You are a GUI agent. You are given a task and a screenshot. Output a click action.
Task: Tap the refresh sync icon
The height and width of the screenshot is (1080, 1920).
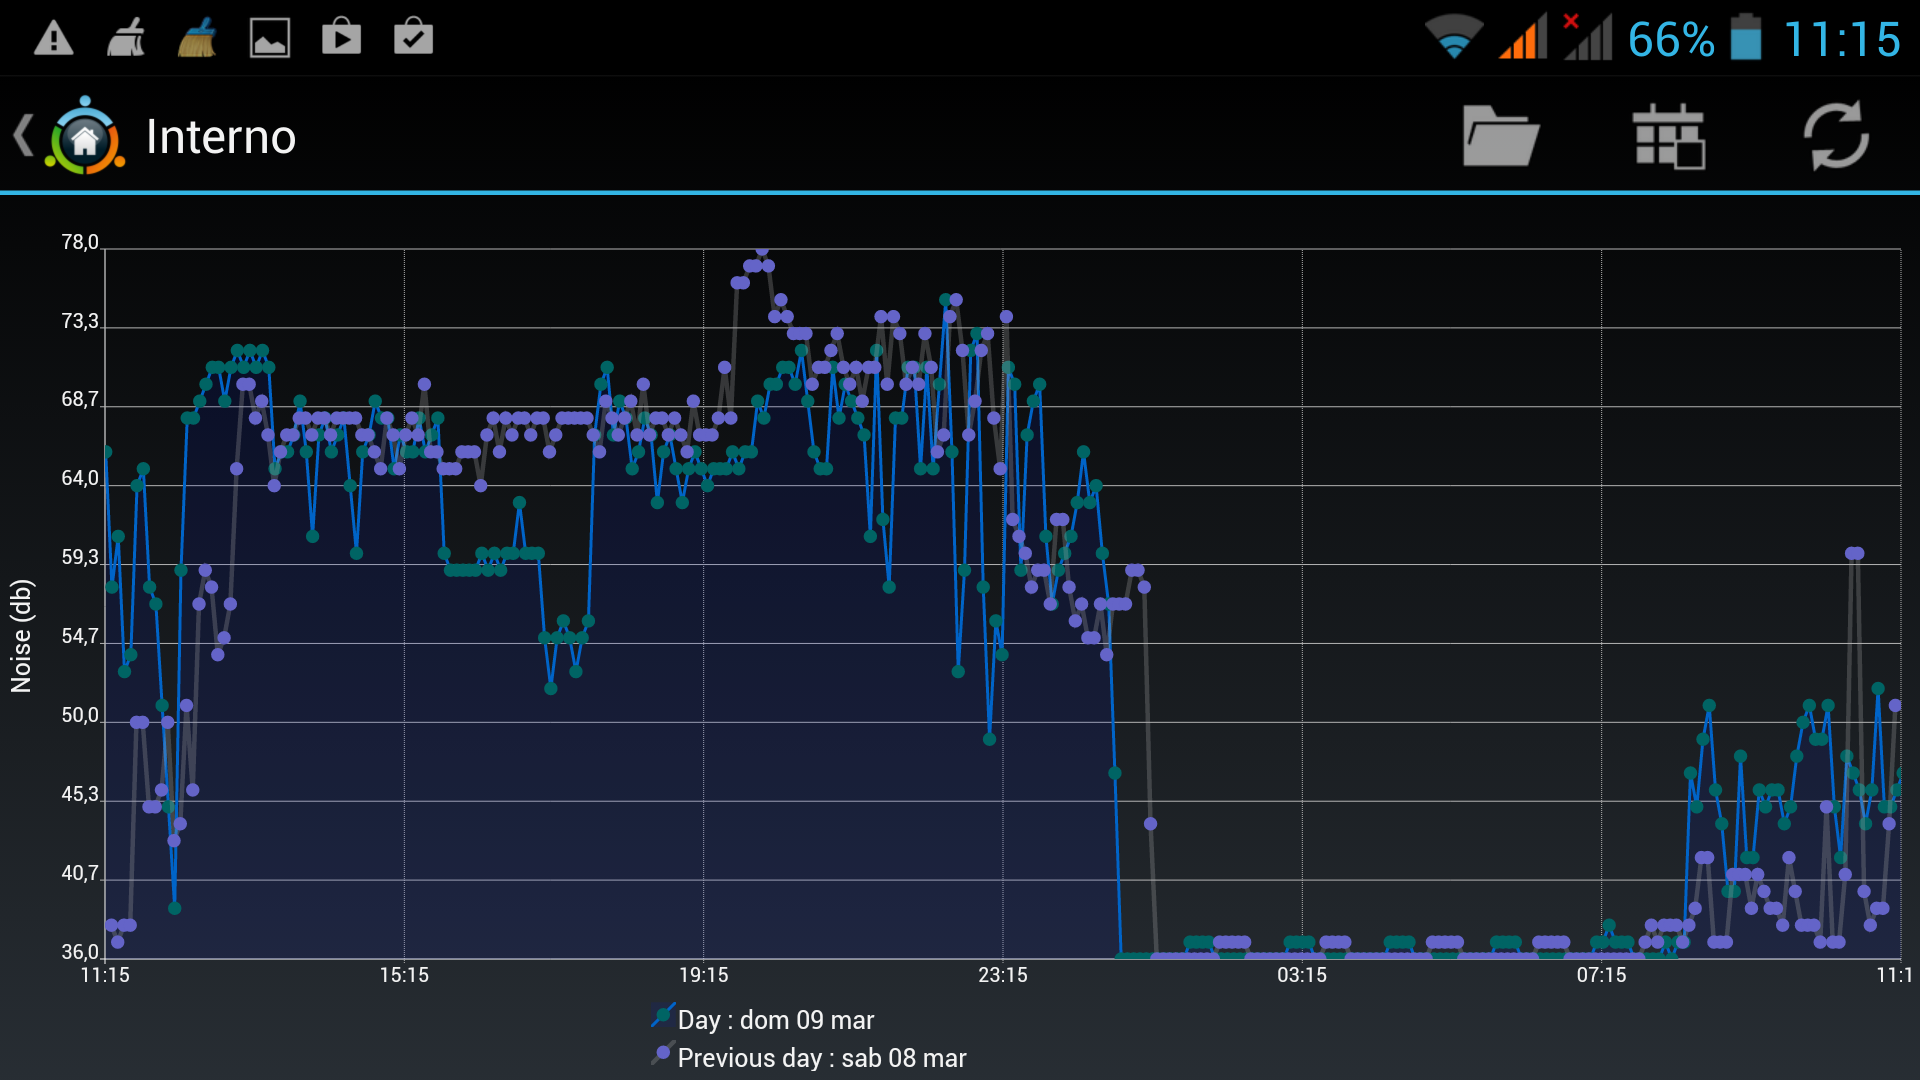tap(1836, 136)
